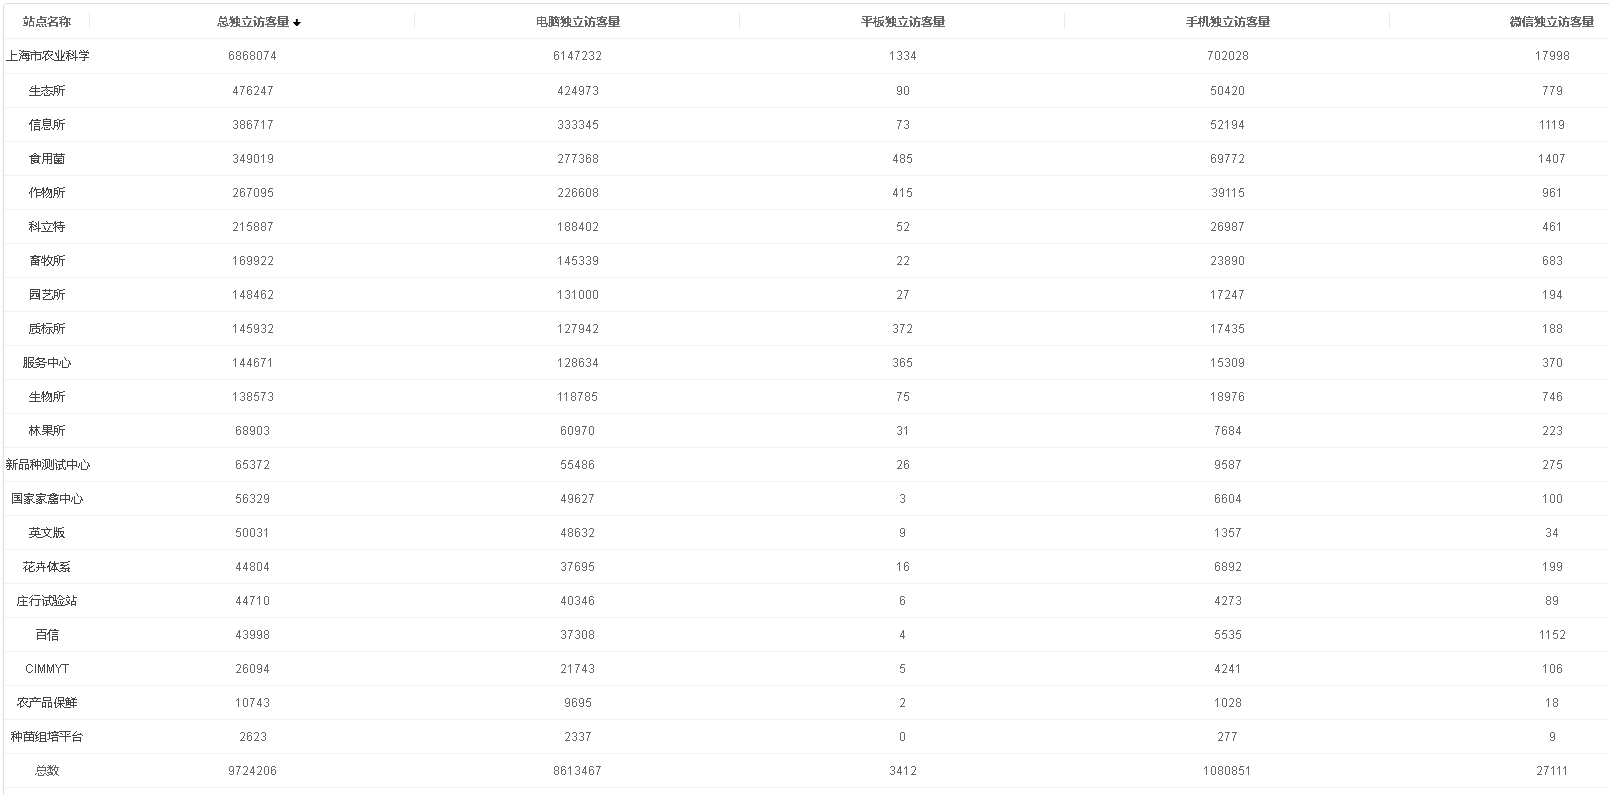Select the 上海市农业科学 site row name
This screenshot has width=1609, height=795.
pyautogui.click(x=47, y=56)
